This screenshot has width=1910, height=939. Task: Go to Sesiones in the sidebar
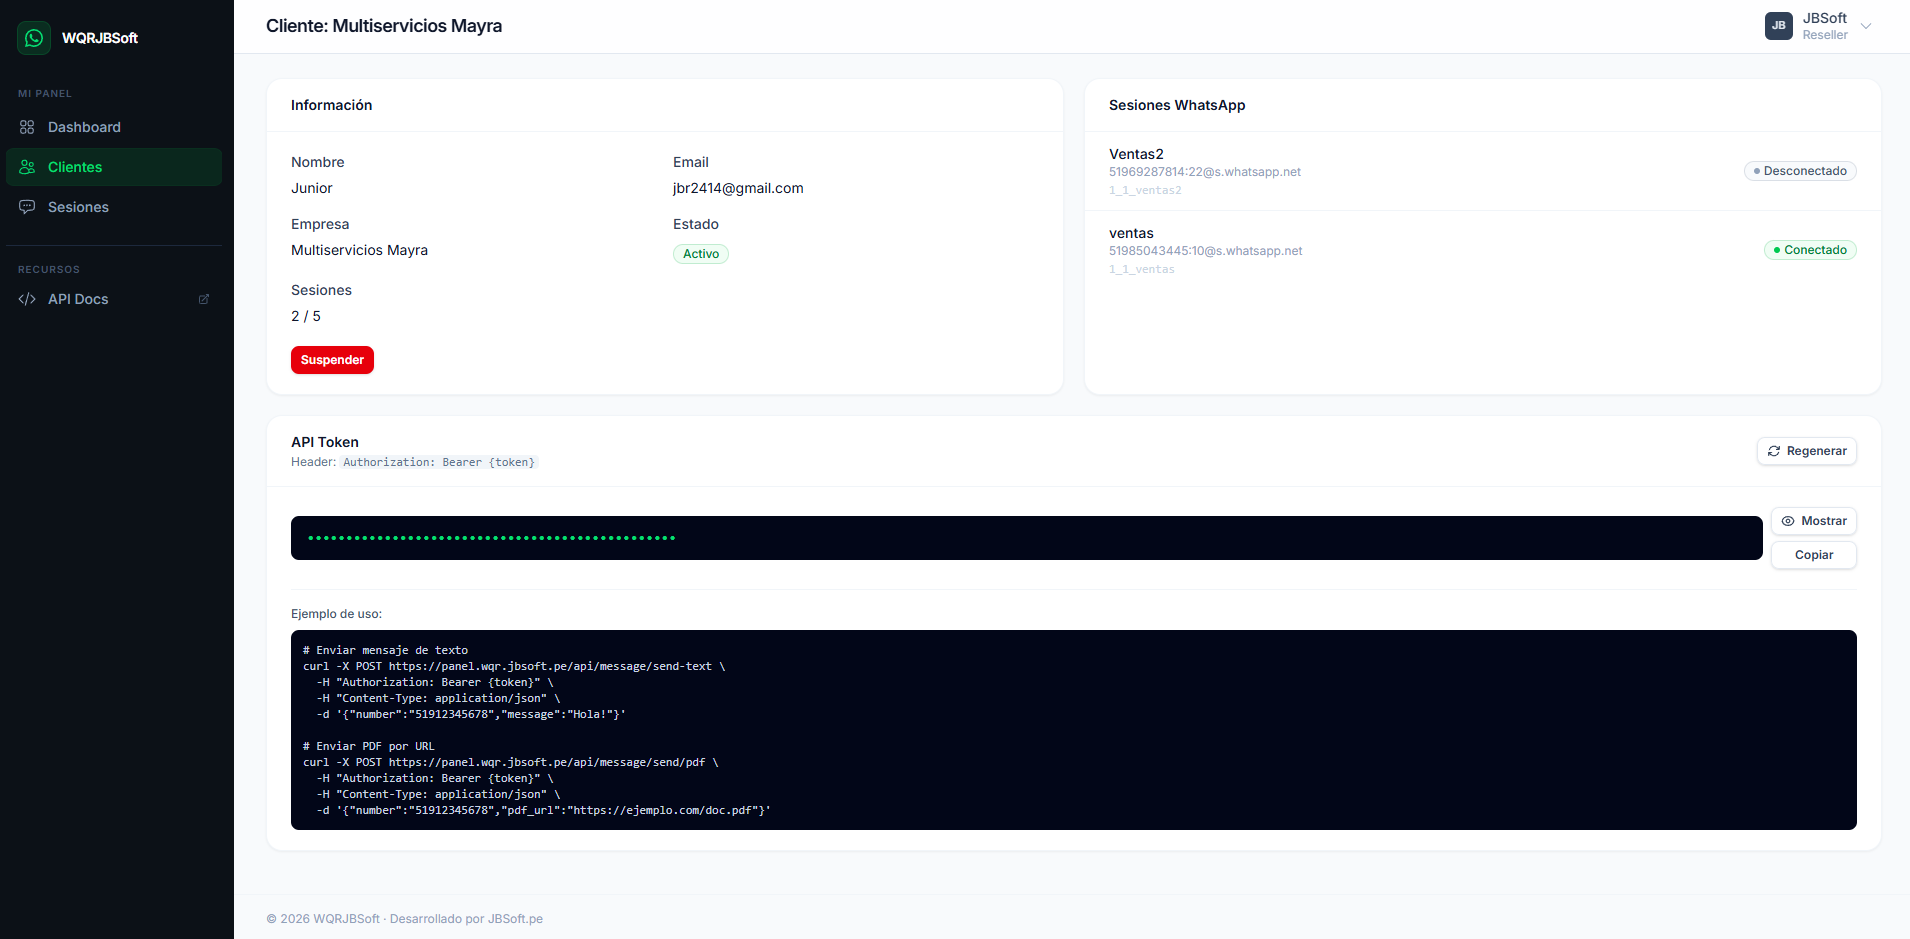pos(78,207)
